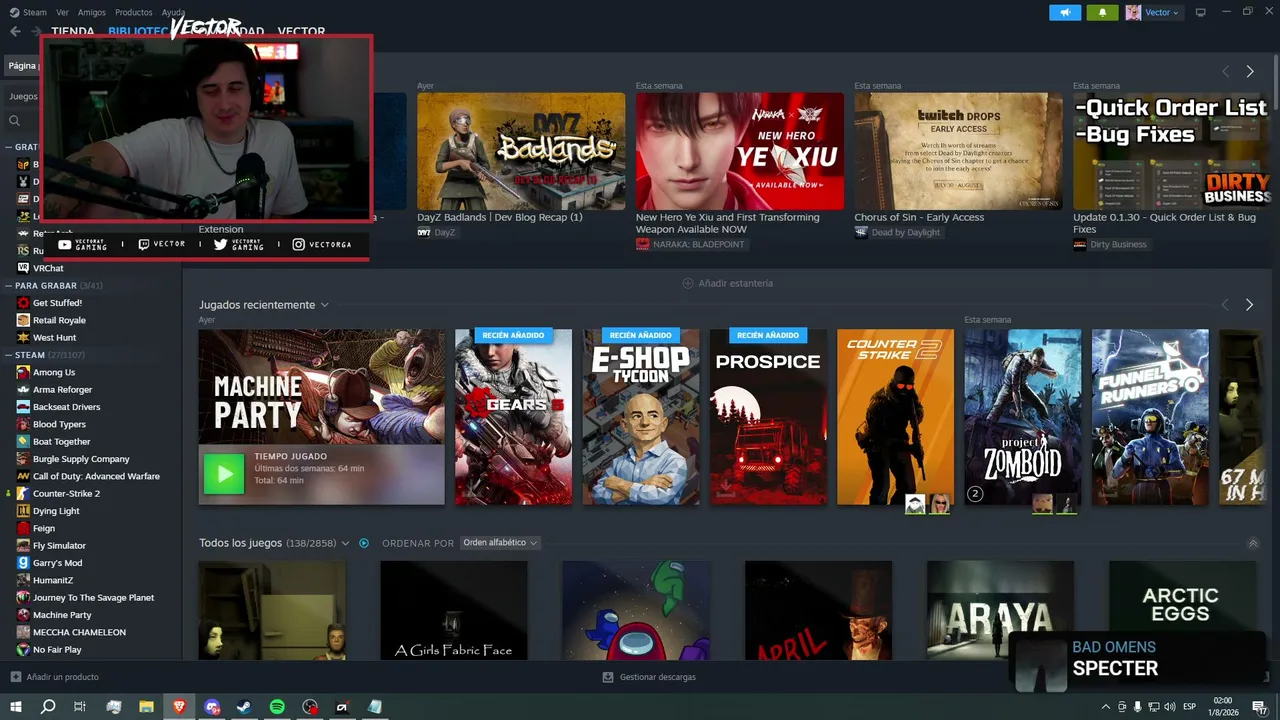Open Dirty Business Quick Order List update news
Screen dimensions: 1280x720
click(1171, 152)
